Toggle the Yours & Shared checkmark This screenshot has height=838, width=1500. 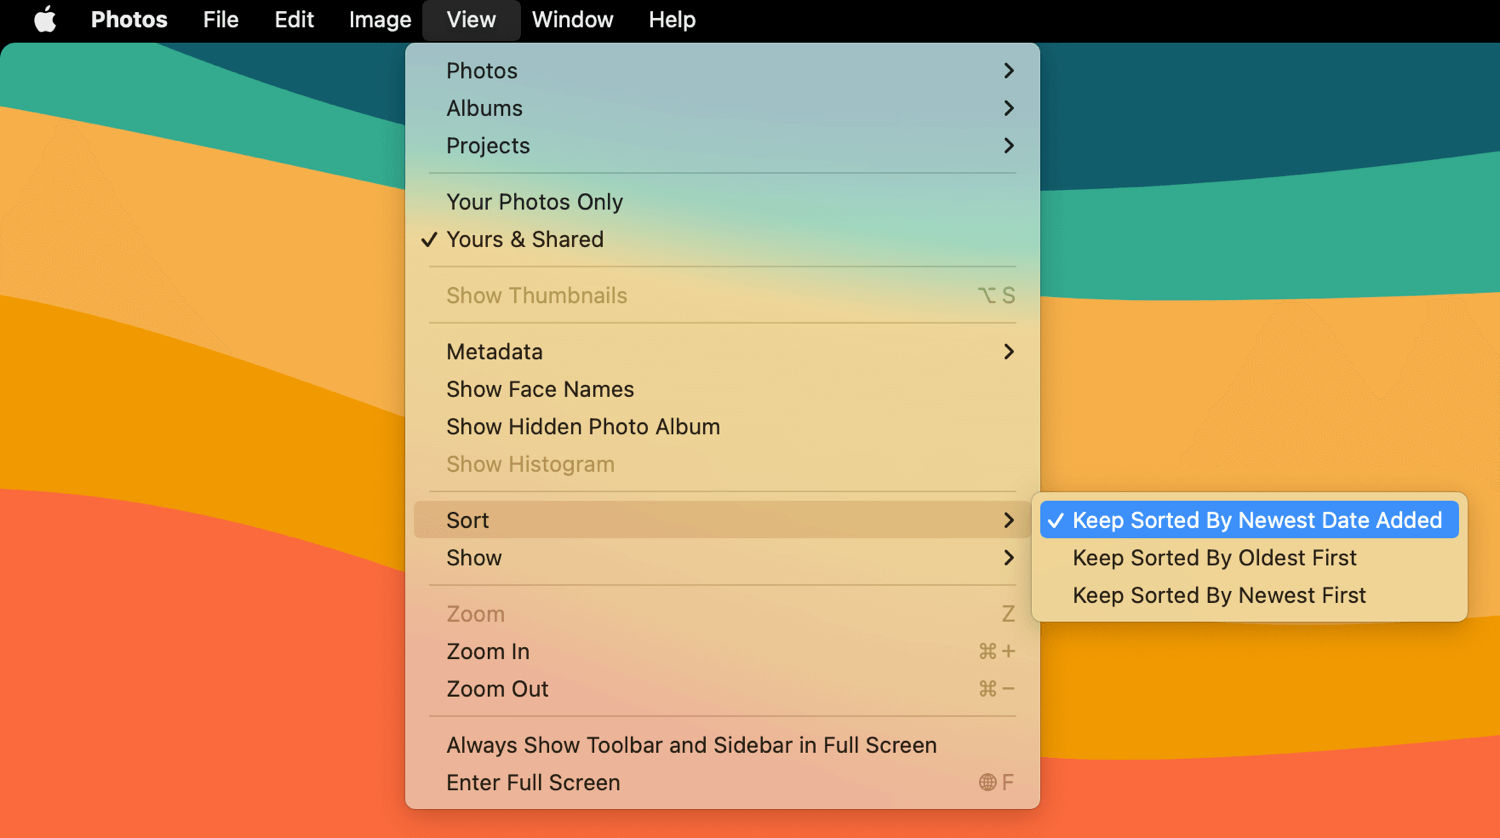tap(429, 240)
